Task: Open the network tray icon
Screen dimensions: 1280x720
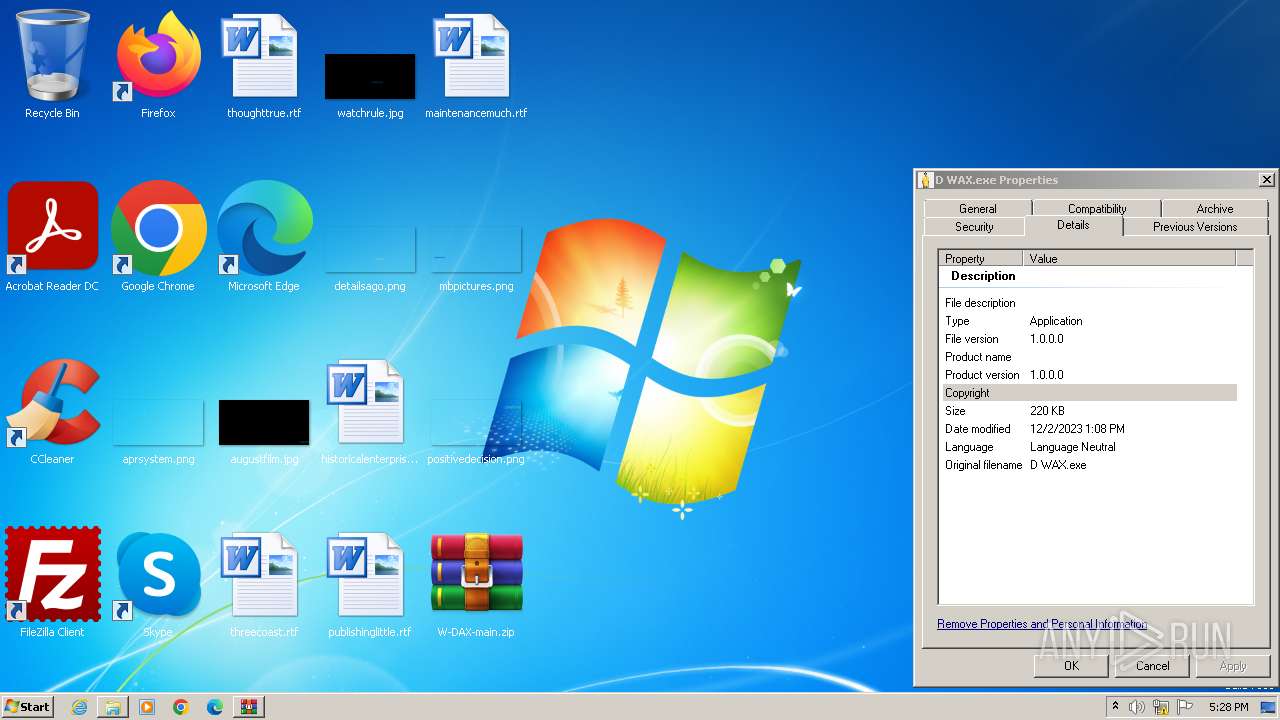Action: (1161, 707)
